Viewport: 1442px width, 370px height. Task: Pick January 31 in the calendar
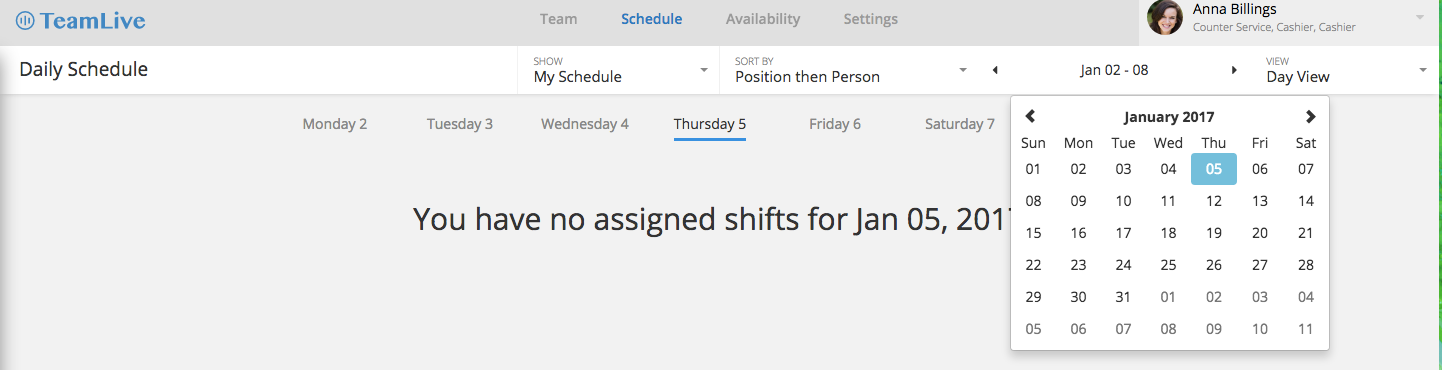(x=1123, y=297)
